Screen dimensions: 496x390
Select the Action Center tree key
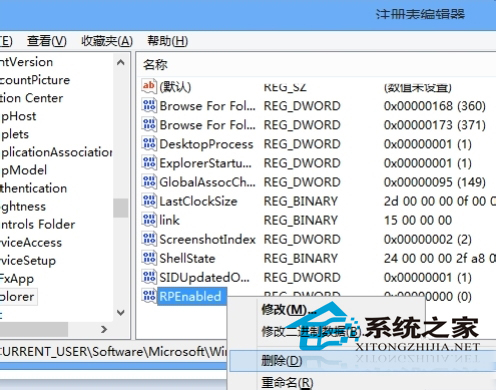(31, 98)
